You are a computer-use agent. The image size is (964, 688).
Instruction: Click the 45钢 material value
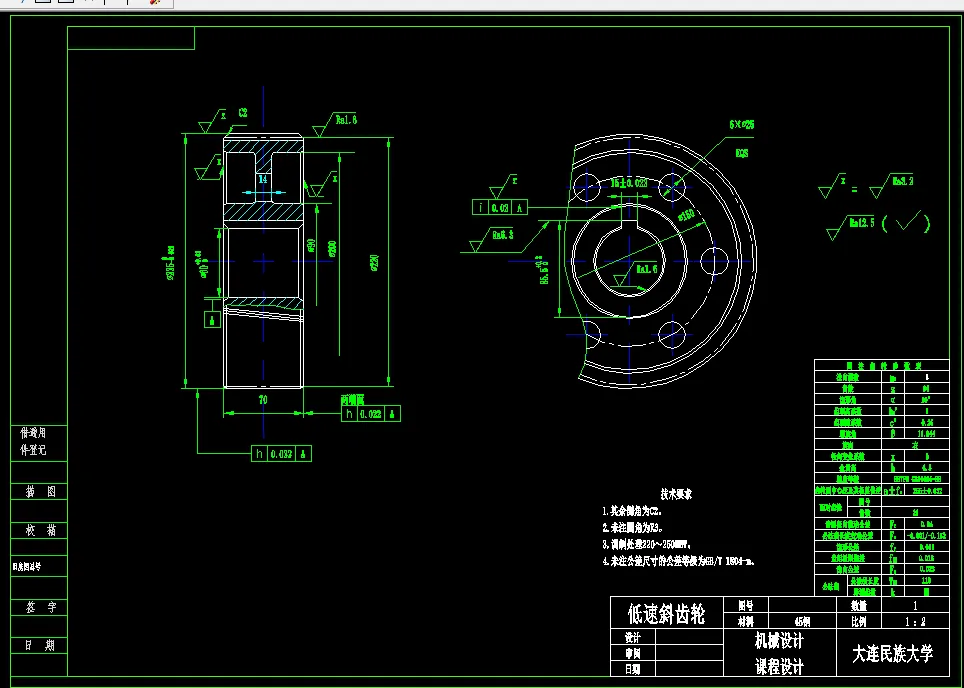[x=802, y=622]
